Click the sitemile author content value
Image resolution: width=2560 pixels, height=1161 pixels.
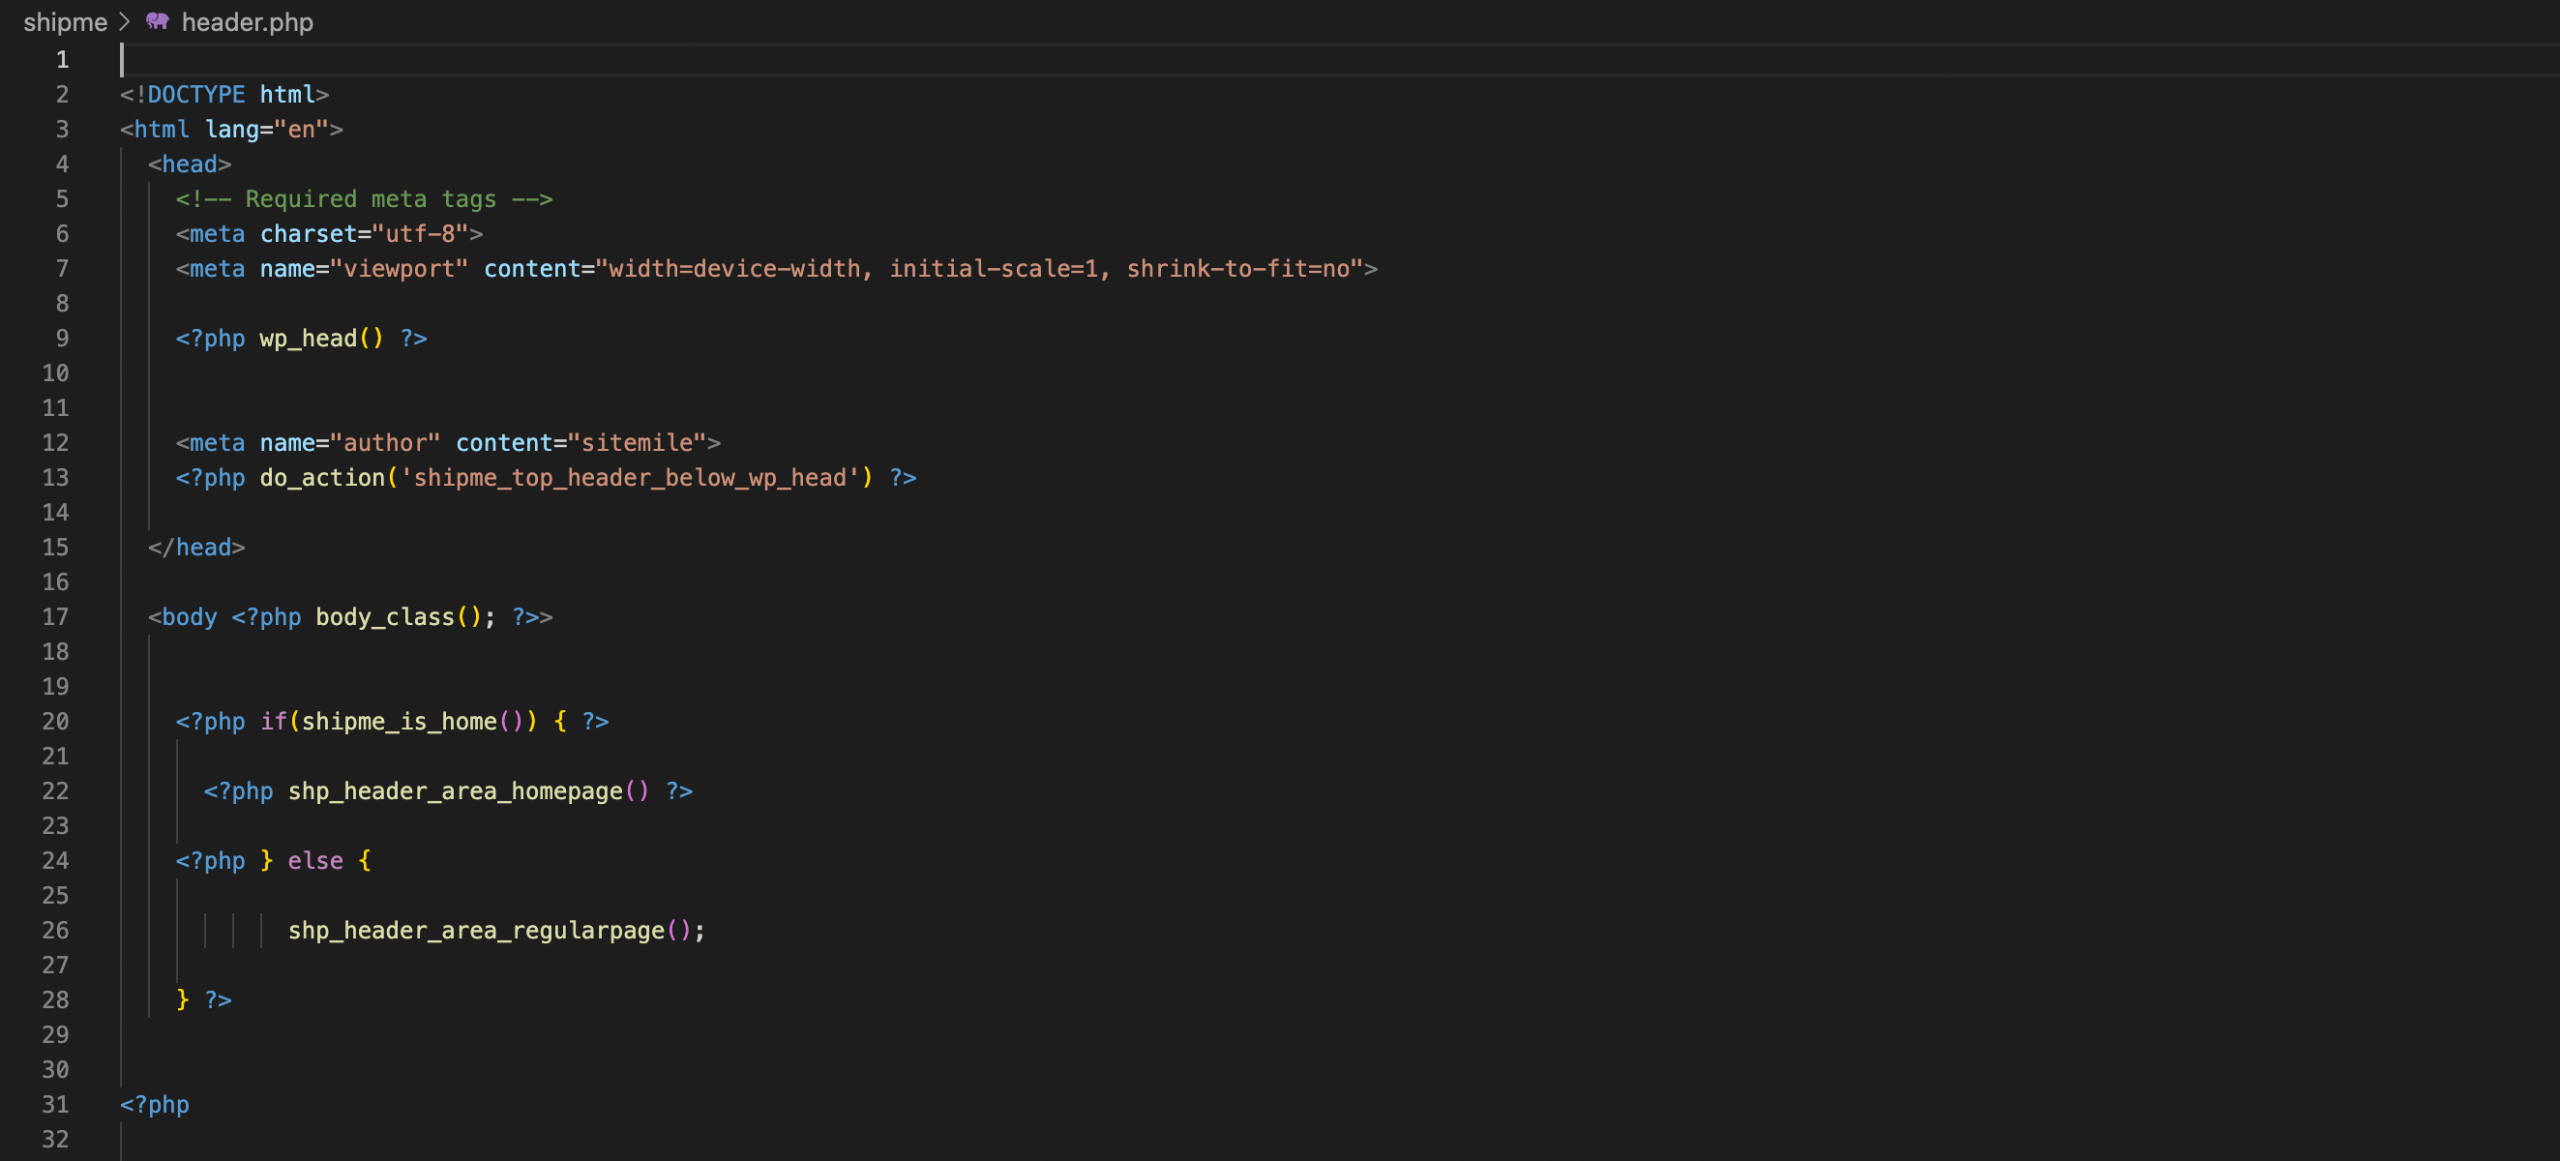(x=640, y=442)
